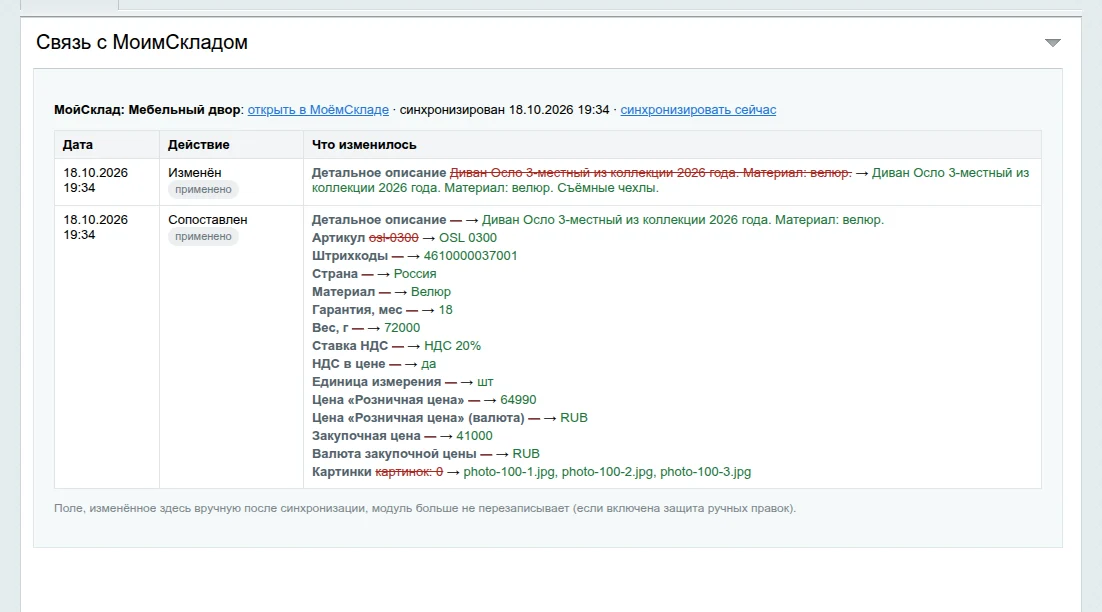Click the image file list starting «photo-100-1.jpg»
This screenshot has width=1102, height=612.
(x=607, y=472)
